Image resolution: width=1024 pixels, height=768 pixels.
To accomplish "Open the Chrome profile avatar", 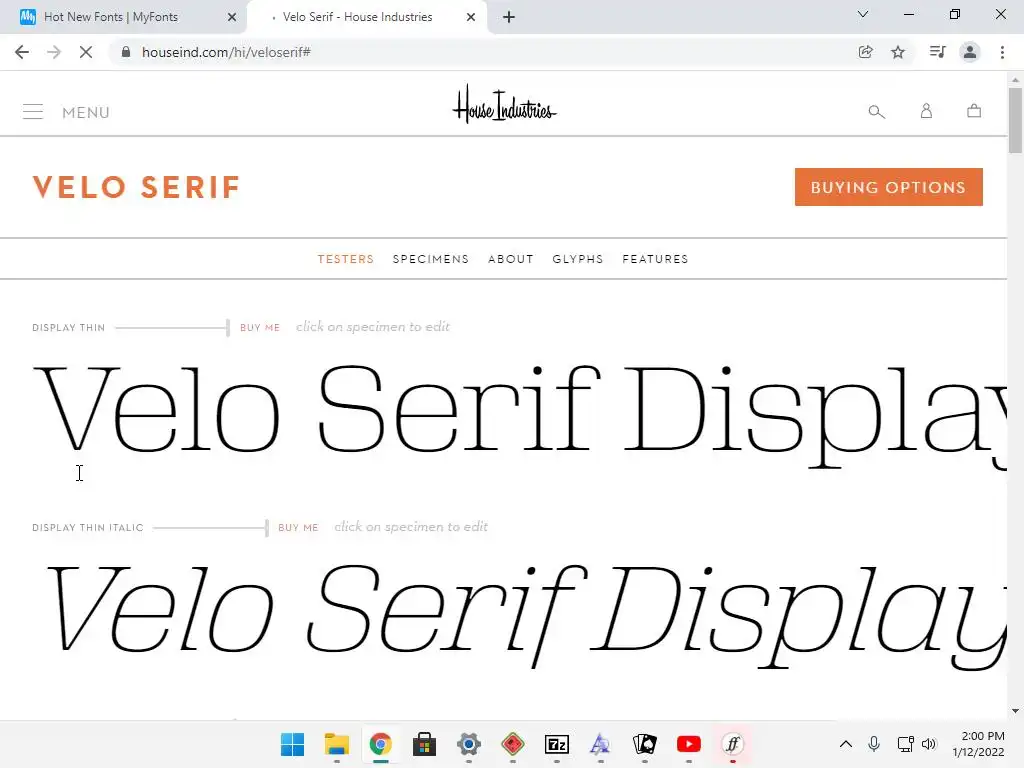I will tap(970, 52).
